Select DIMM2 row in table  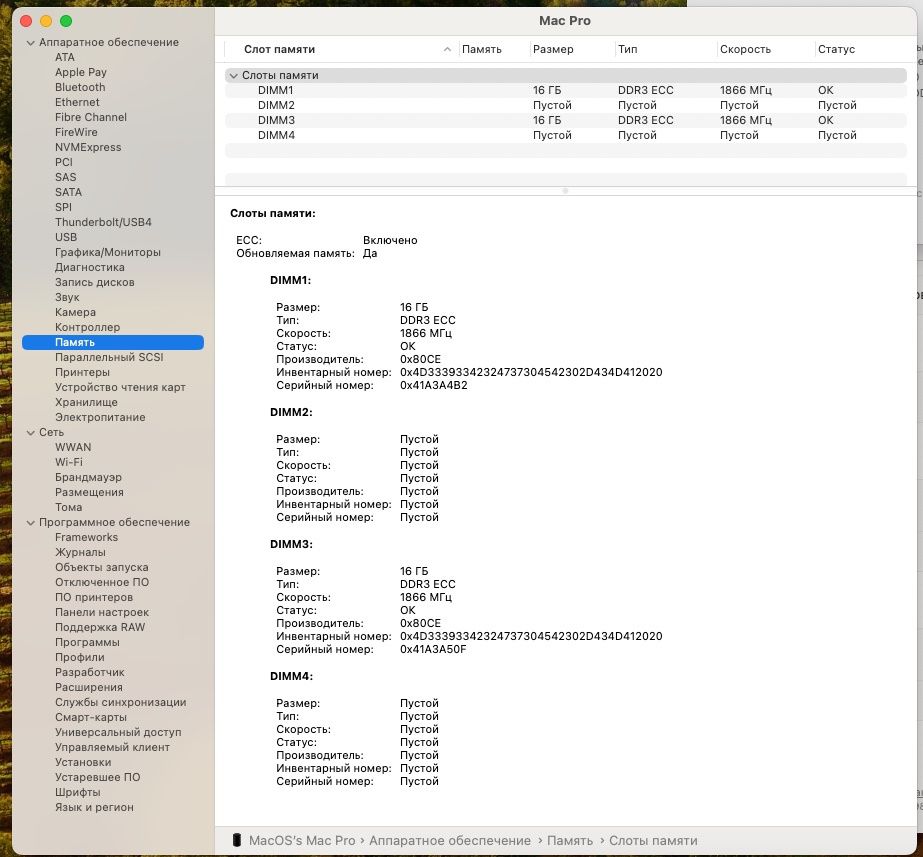tap(565, 105)
